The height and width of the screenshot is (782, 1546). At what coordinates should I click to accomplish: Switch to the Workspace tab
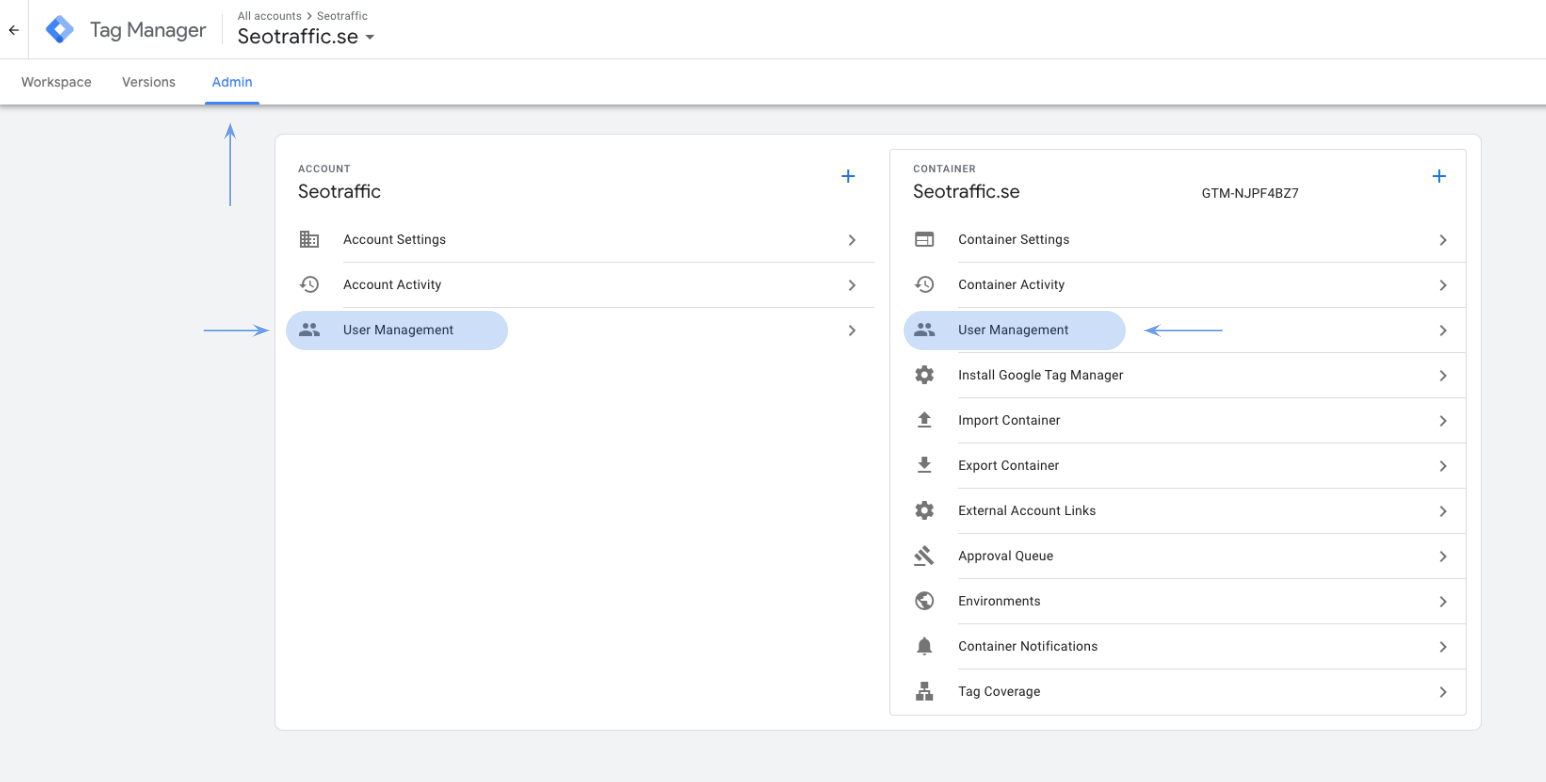56,82
